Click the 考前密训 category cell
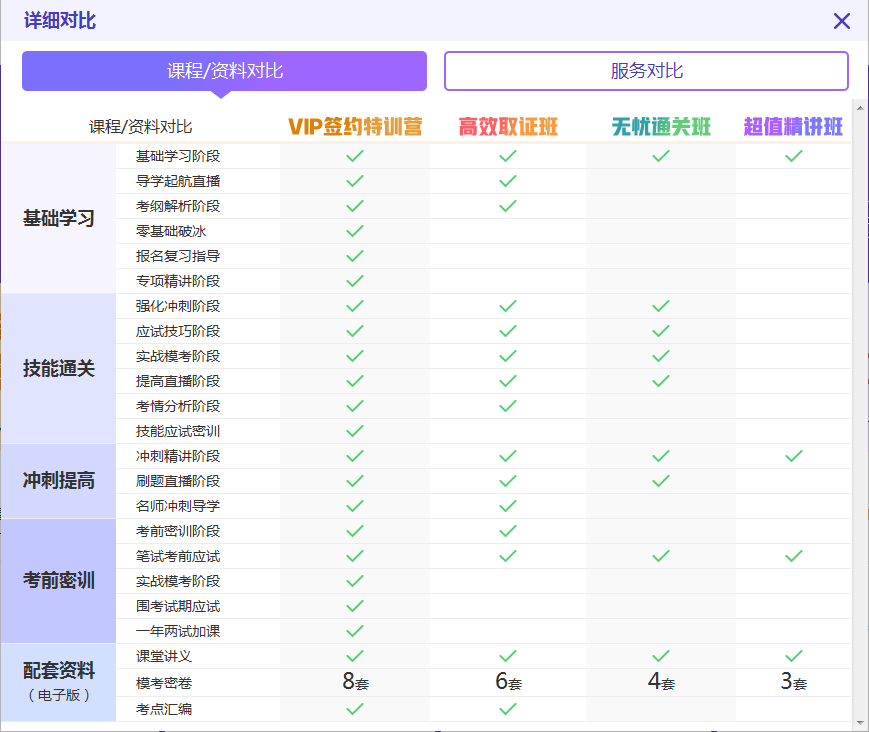This screenshot has height=732, width=869. 59,581
